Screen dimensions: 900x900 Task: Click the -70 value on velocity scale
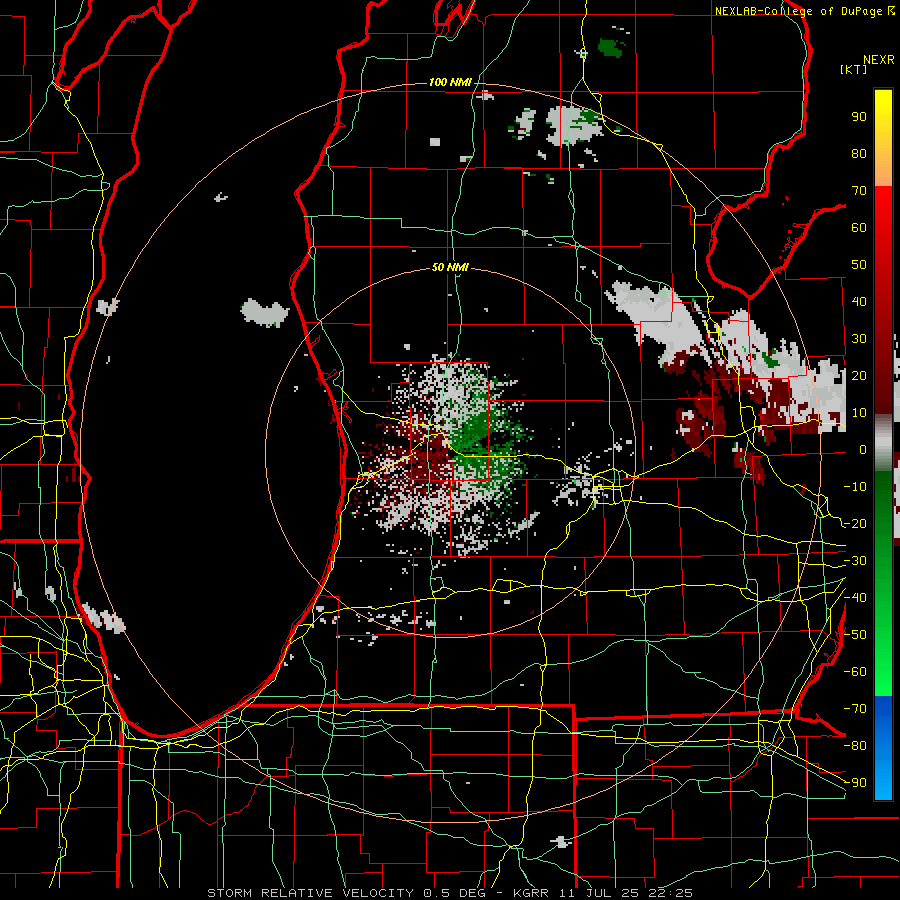pyautogui.click(x=855, y=709)
